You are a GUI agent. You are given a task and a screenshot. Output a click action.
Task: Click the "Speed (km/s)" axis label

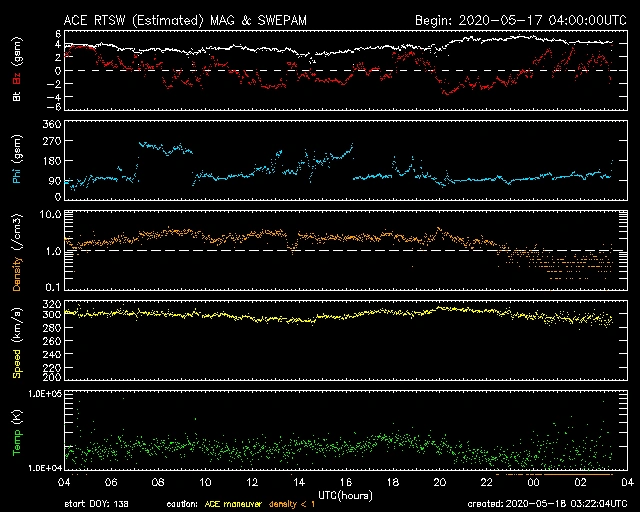coord(17,343)
